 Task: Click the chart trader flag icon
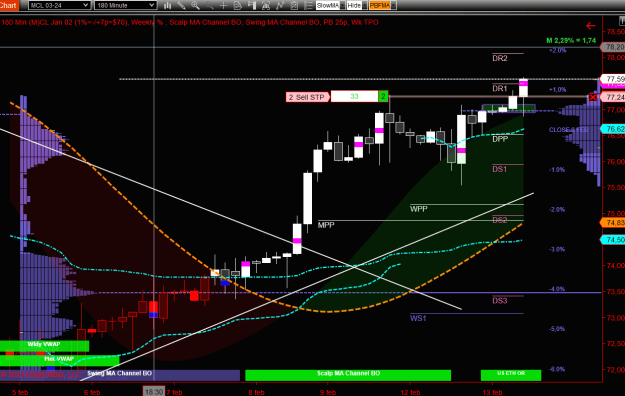pyautogui.click(x=252, y=5)
